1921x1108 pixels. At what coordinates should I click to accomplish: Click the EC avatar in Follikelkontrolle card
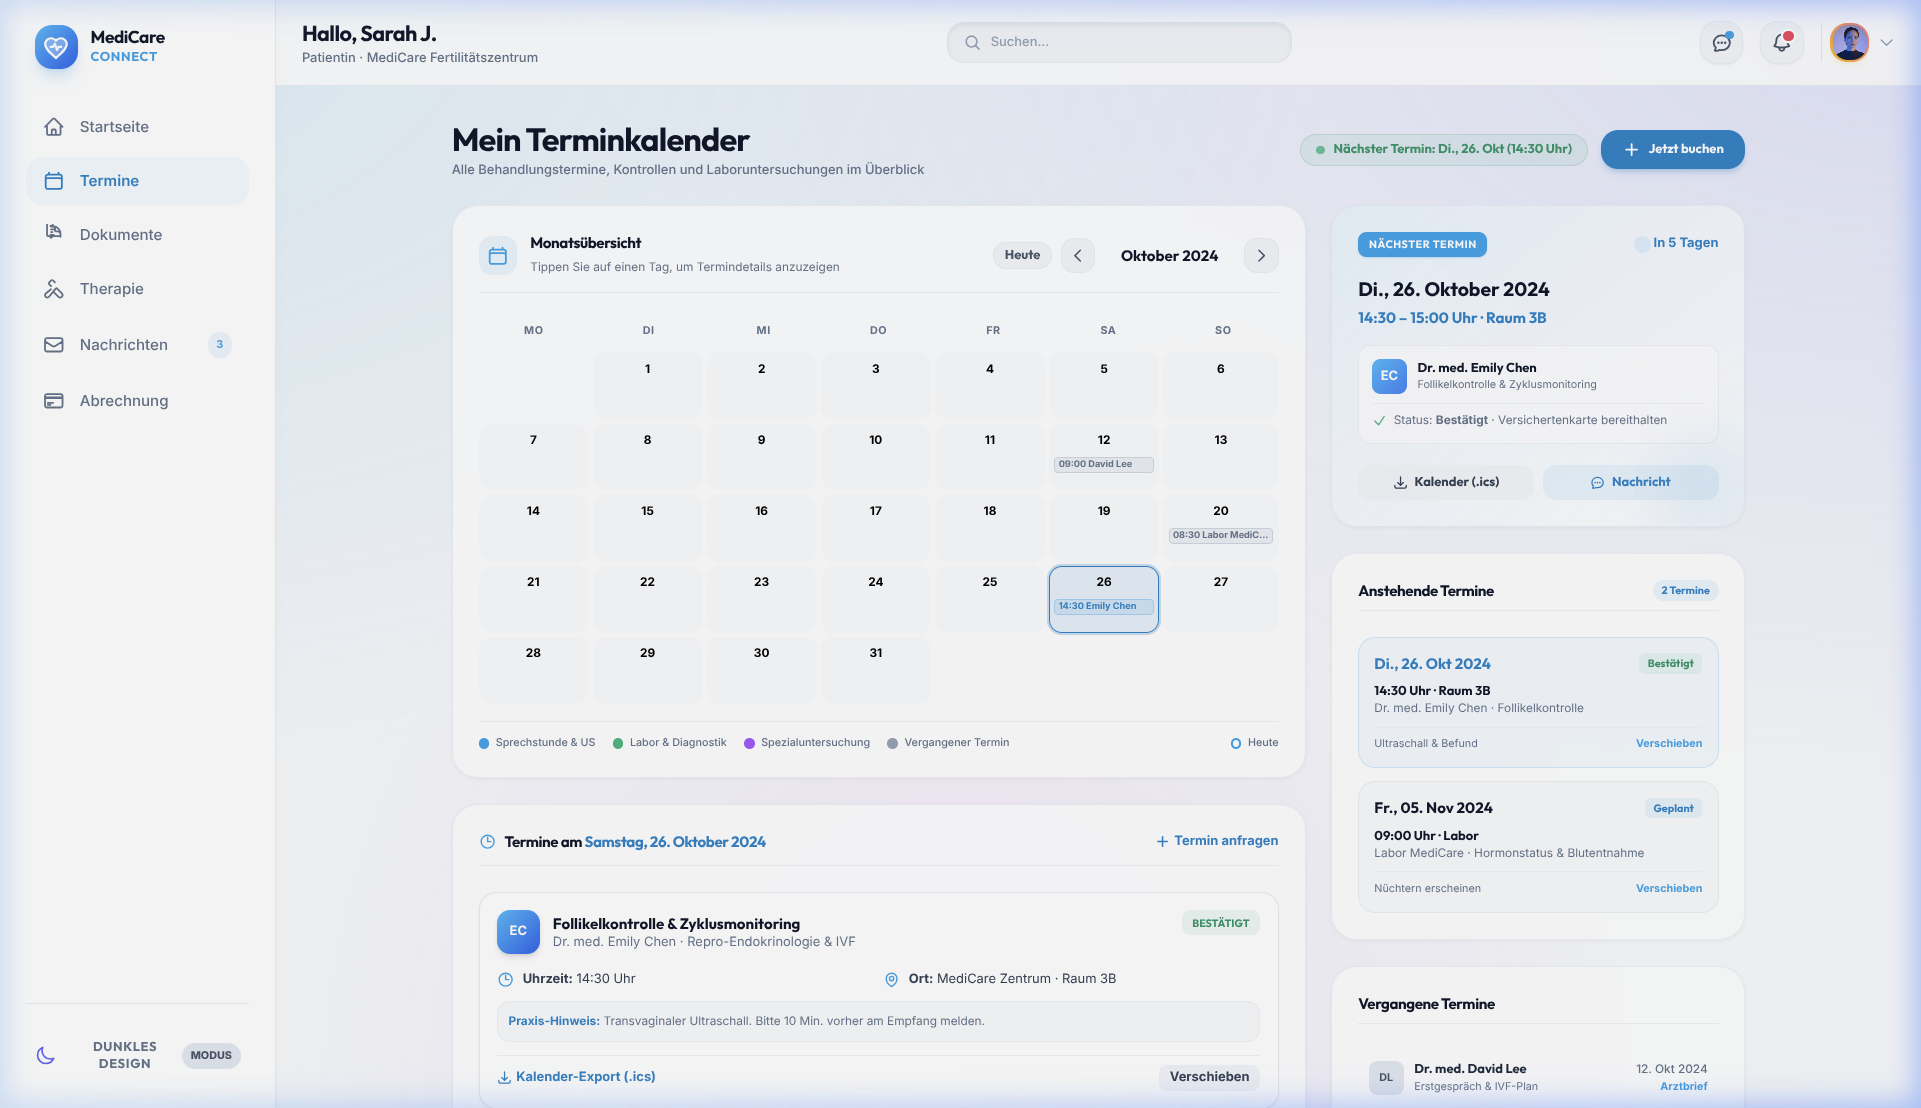(518, 931)
